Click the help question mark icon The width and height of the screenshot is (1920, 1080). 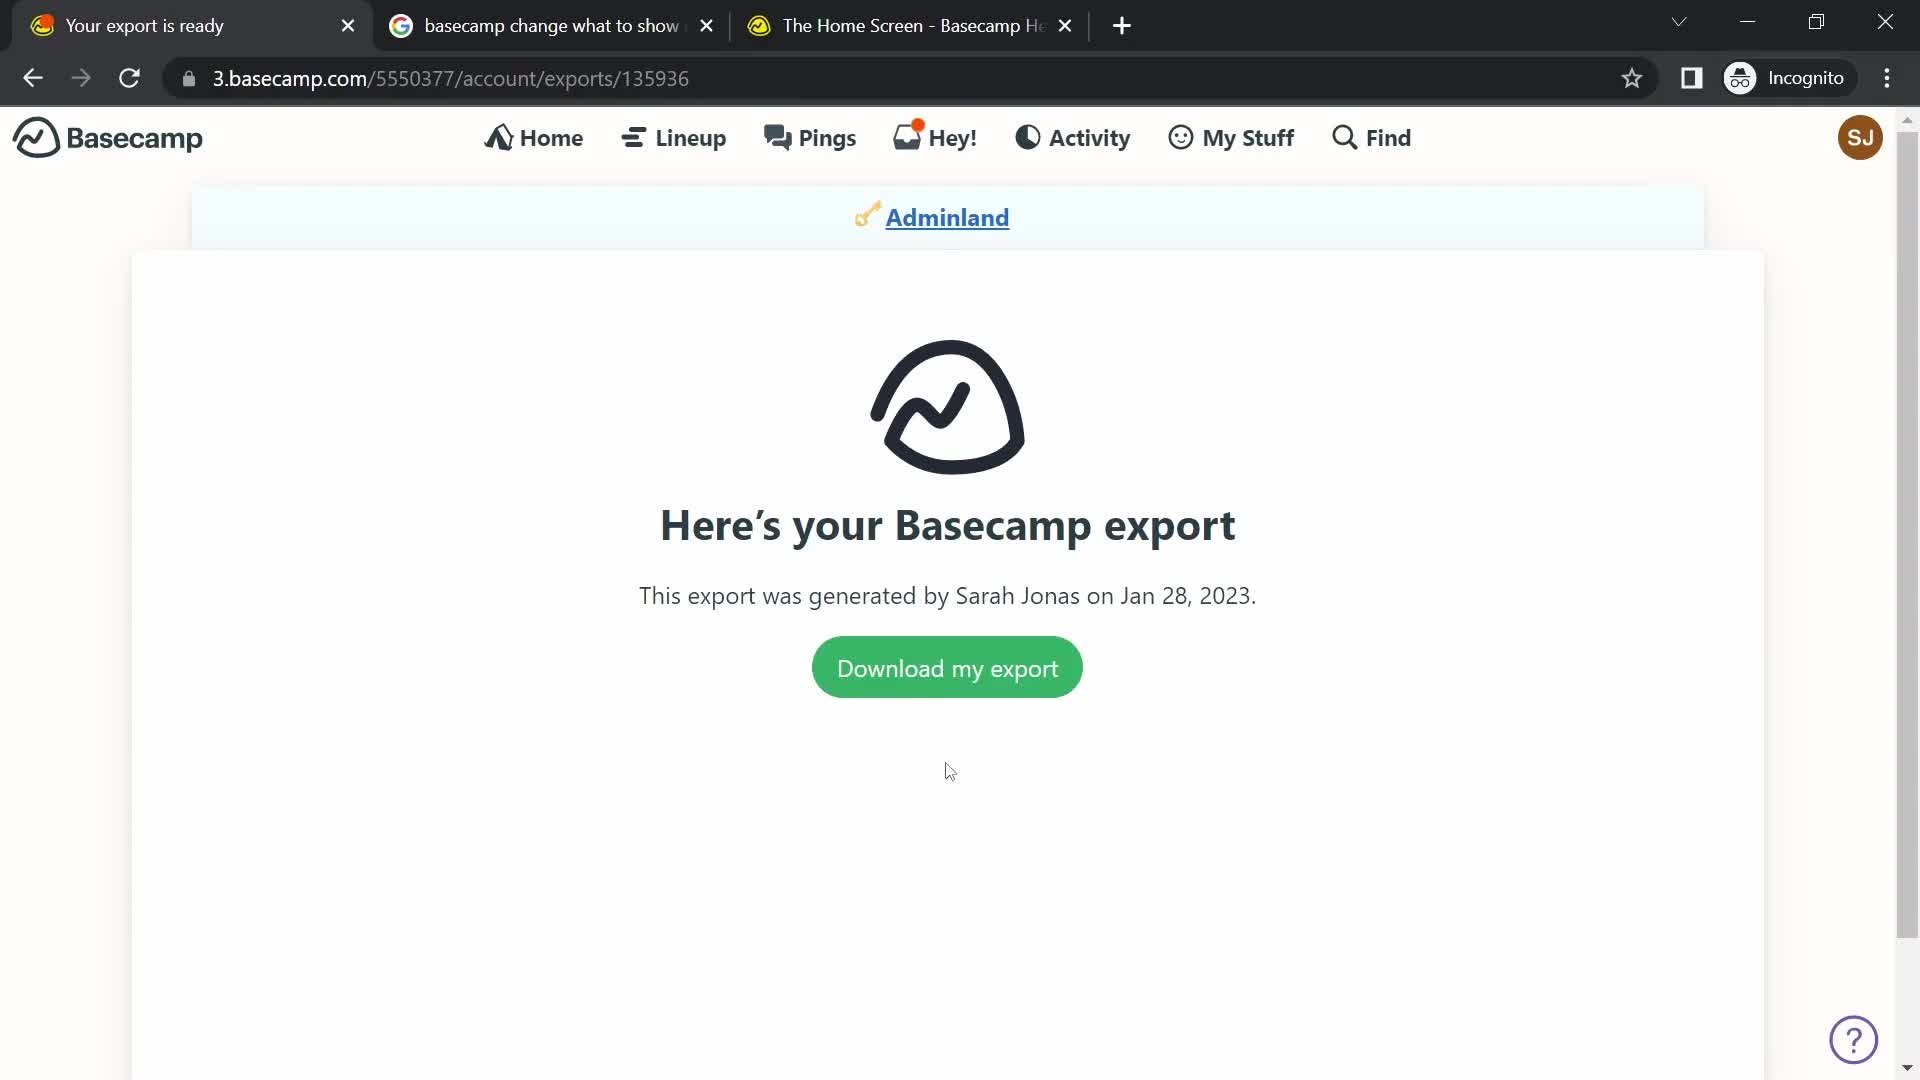click(1855, 1040)
